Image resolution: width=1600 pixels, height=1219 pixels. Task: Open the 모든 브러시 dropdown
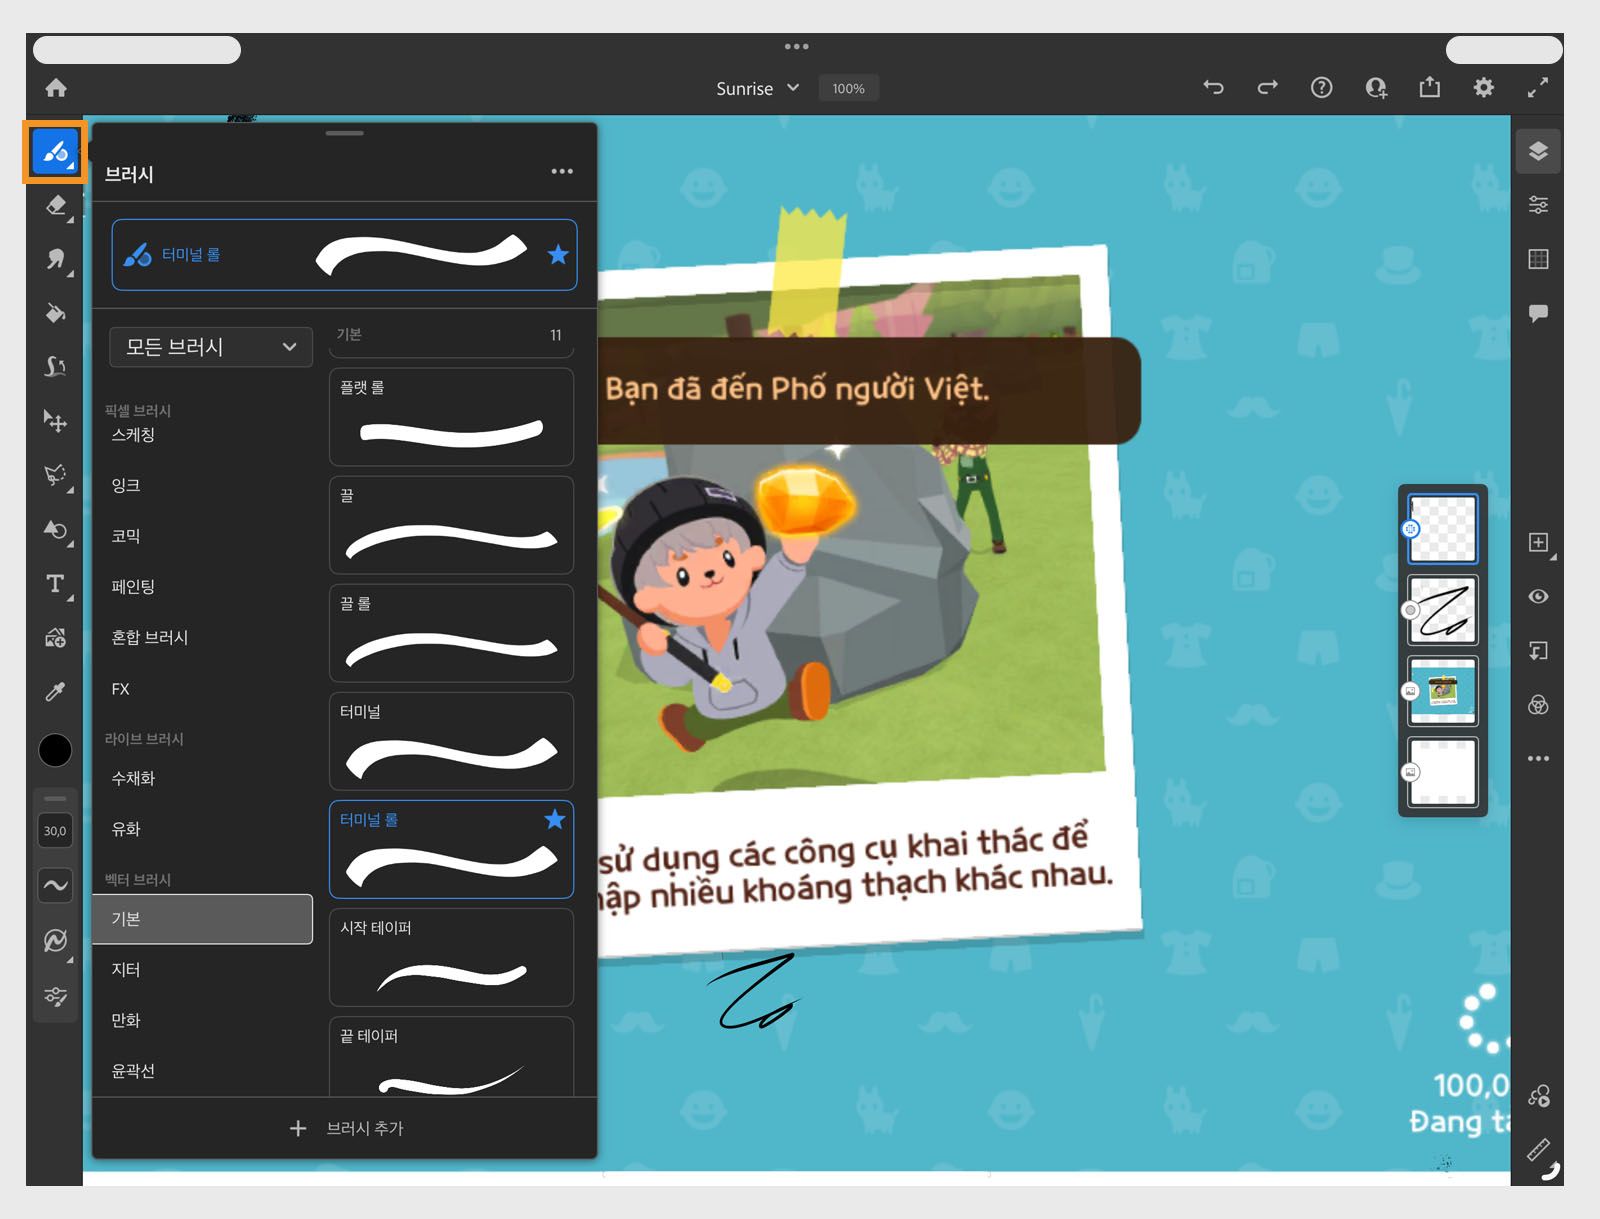click(211, 347)
